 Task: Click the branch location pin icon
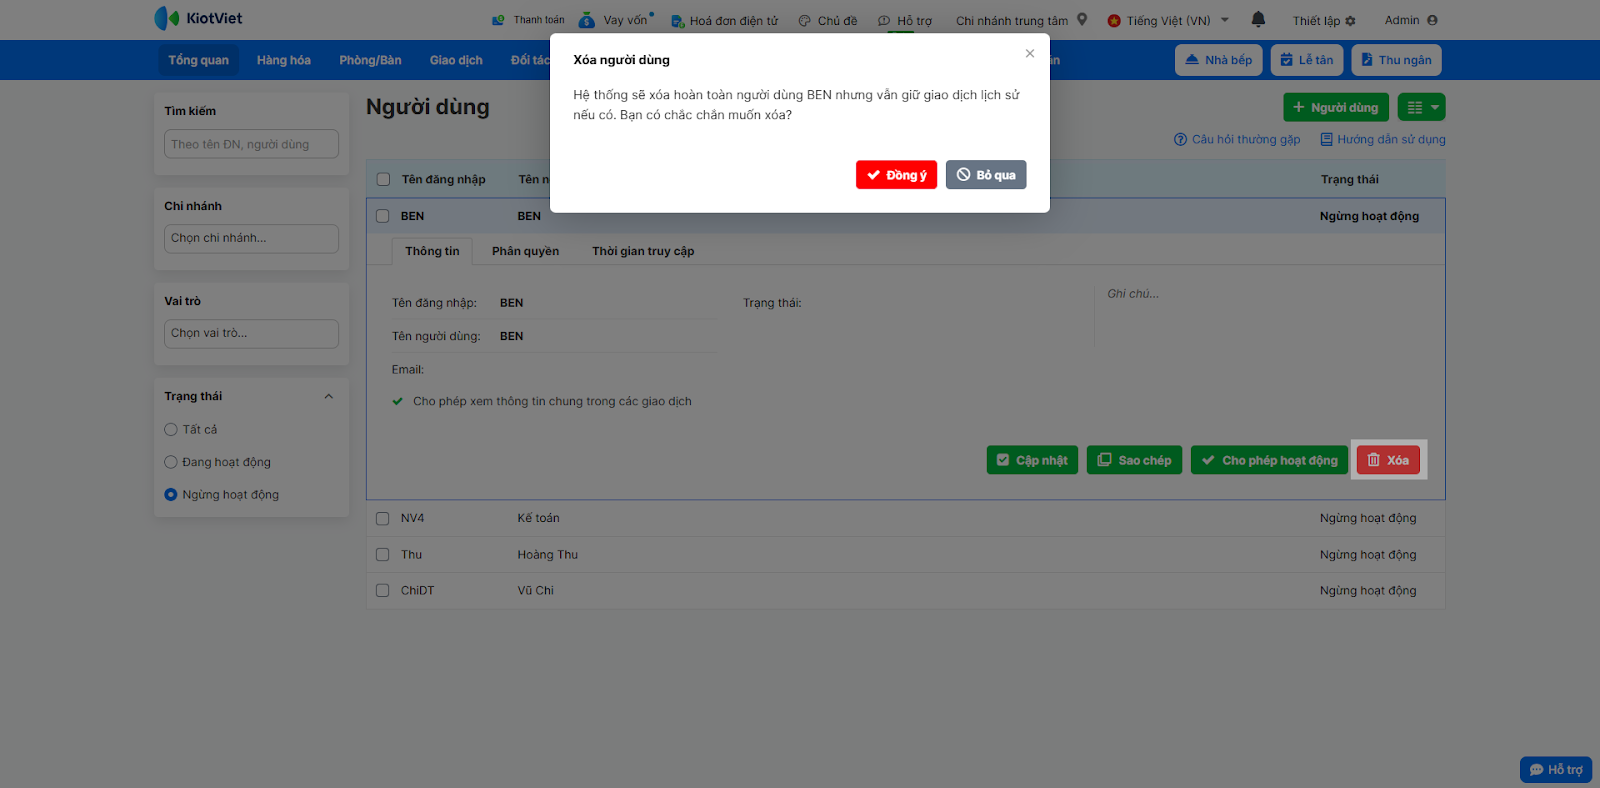[1082, 19]
